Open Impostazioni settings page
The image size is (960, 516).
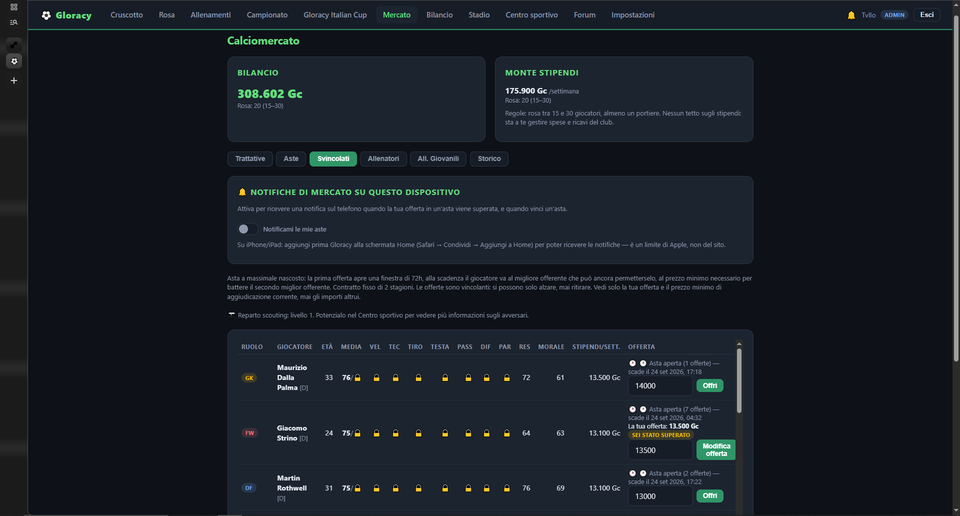pos(632,15)
